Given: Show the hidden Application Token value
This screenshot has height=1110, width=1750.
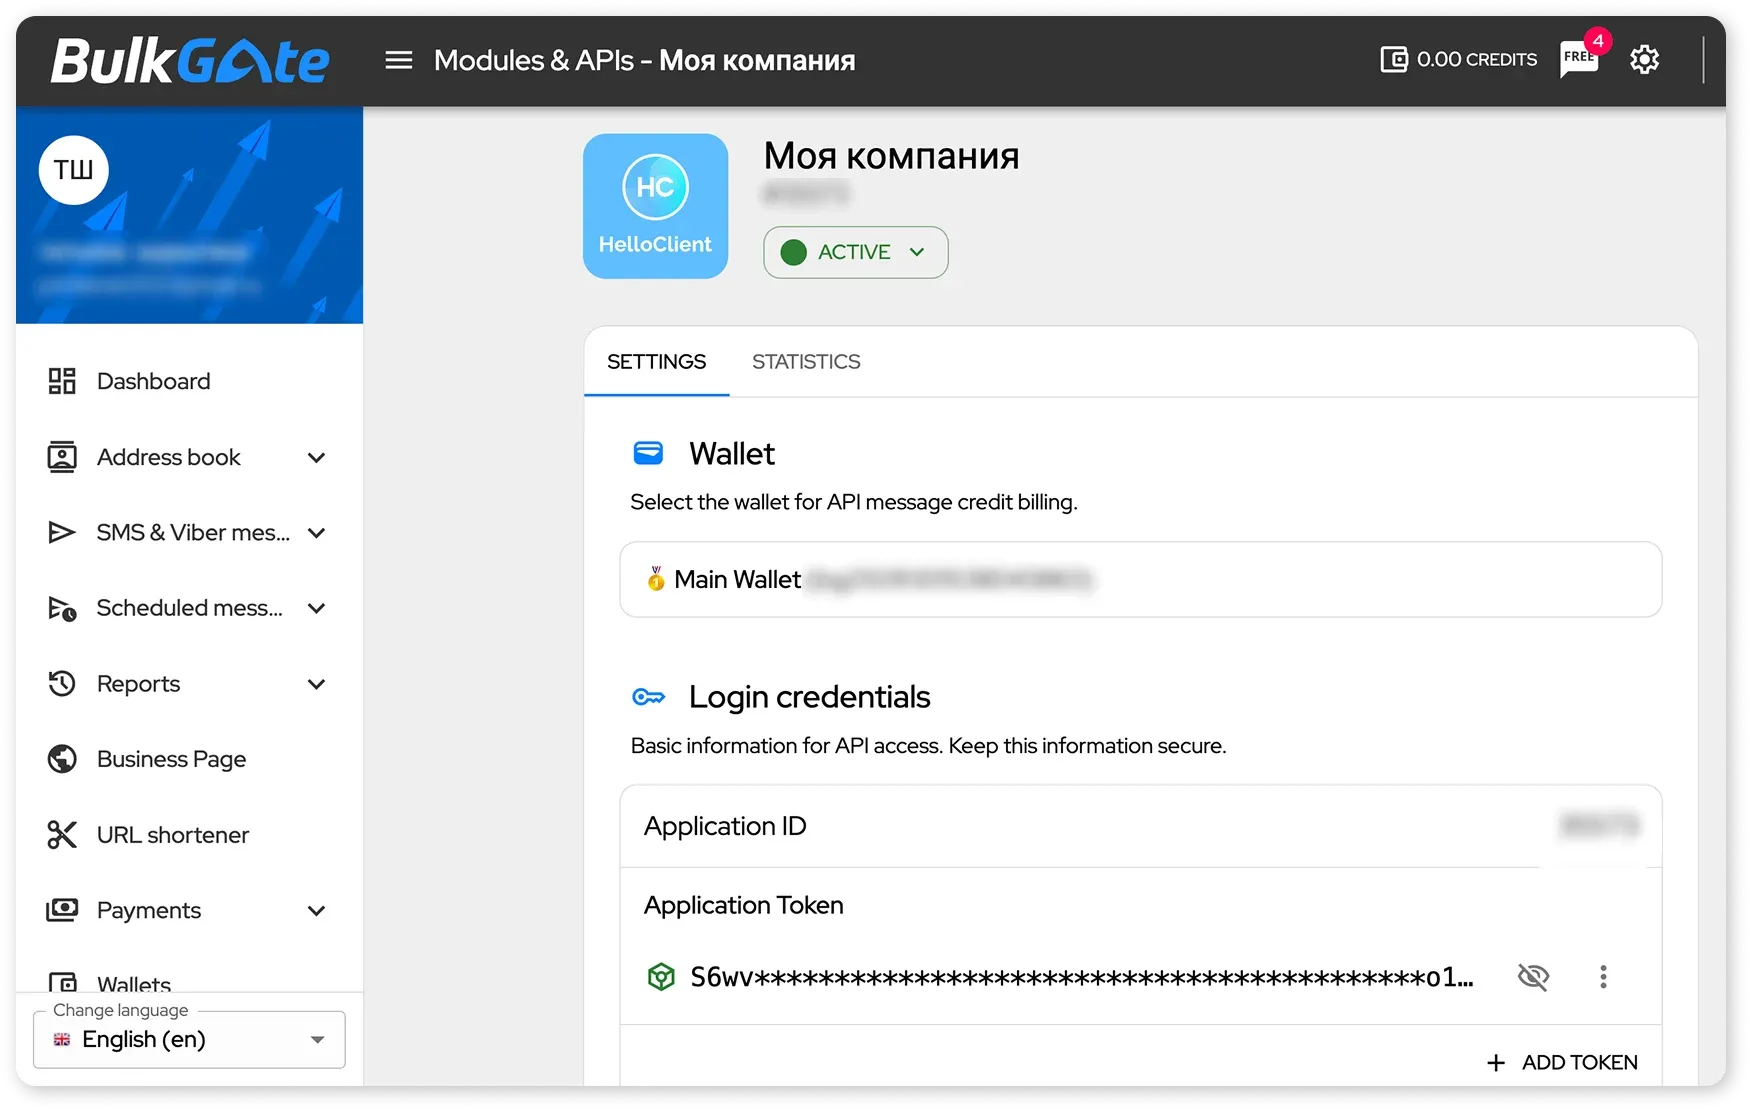Looking at the screenshot, I should (x=1534, y=977).
